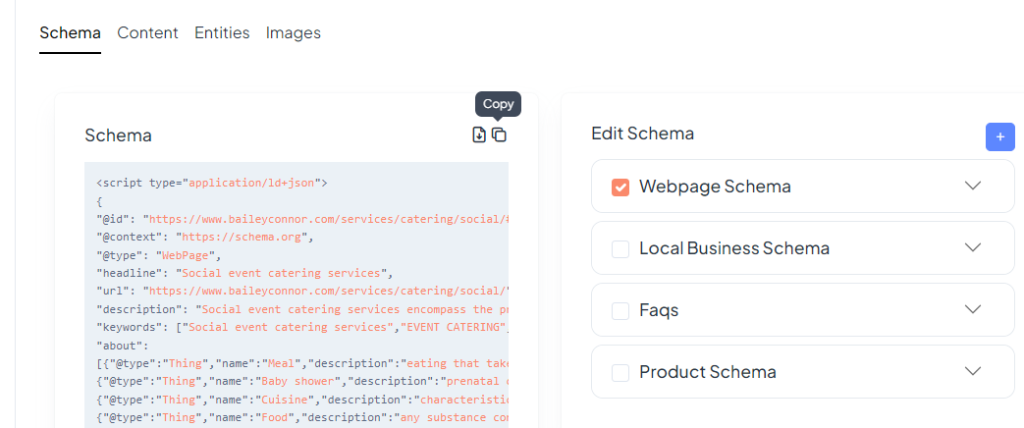The height and width of the screenshot is (428, 1024).
Task: Click the schema.org context URL
Action: coord(243,237)
